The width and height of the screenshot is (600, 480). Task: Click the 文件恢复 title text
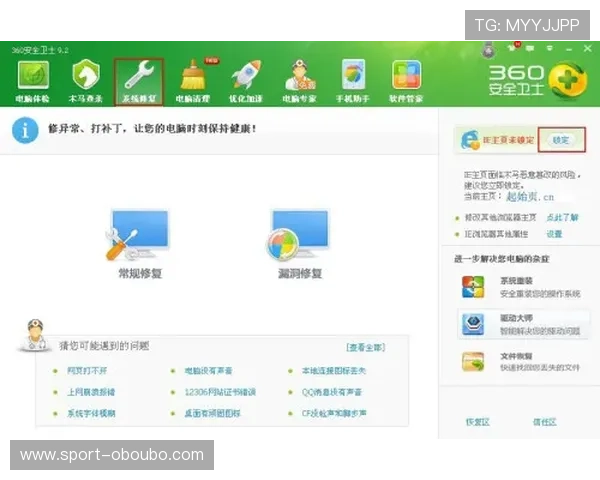click(516, 356)
